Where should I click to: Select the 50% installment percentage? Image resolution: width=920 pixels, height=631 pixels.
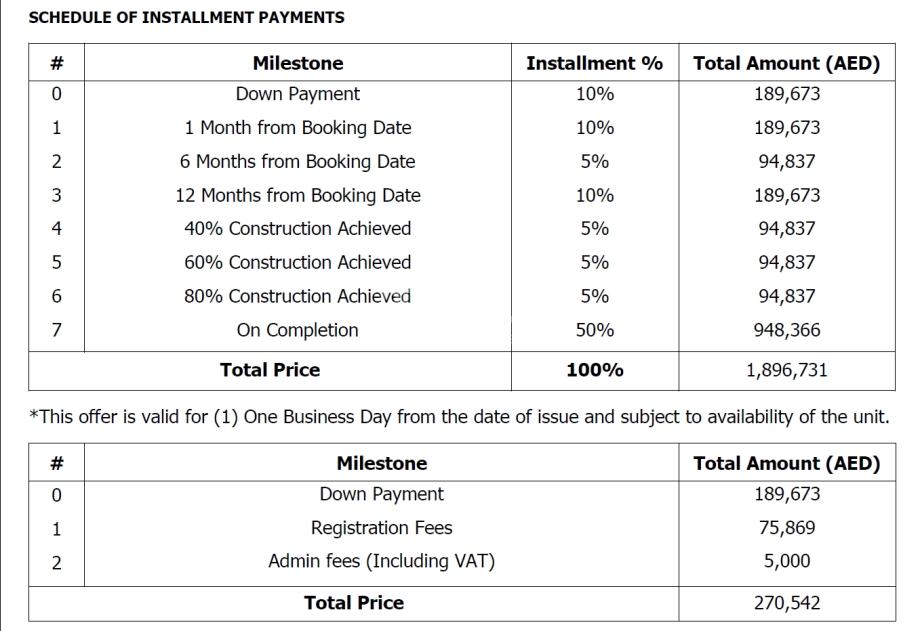pos(594,330)
